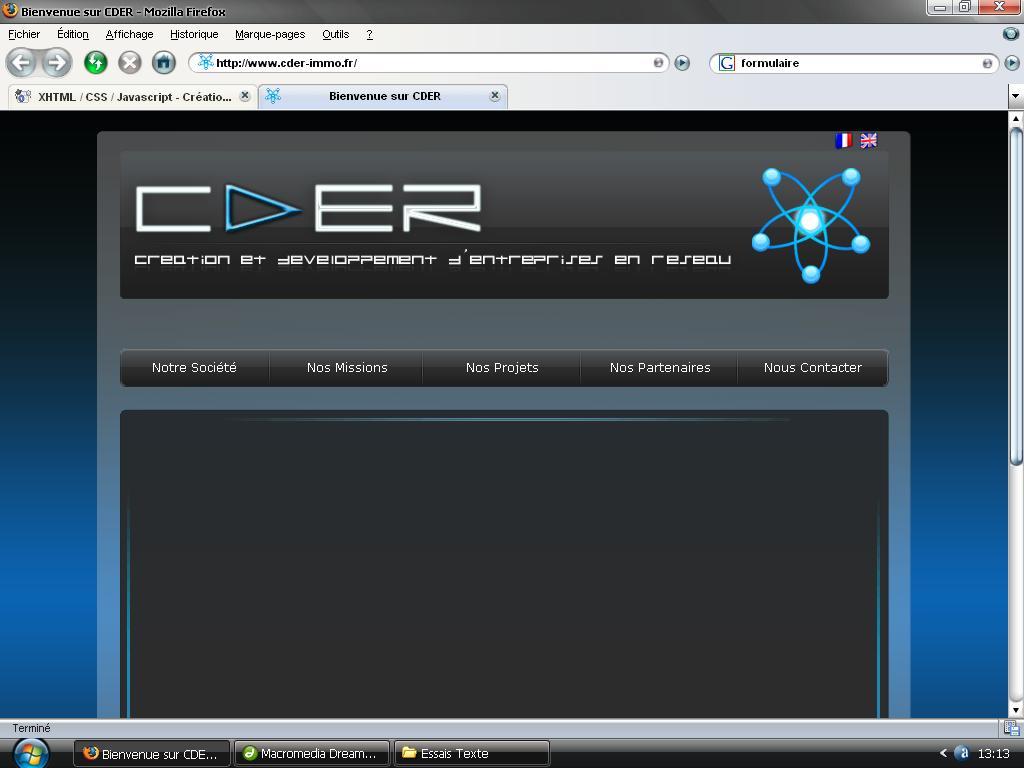Open the Affichage menu
Screen dimensions: 1024x768
[129, 34]
